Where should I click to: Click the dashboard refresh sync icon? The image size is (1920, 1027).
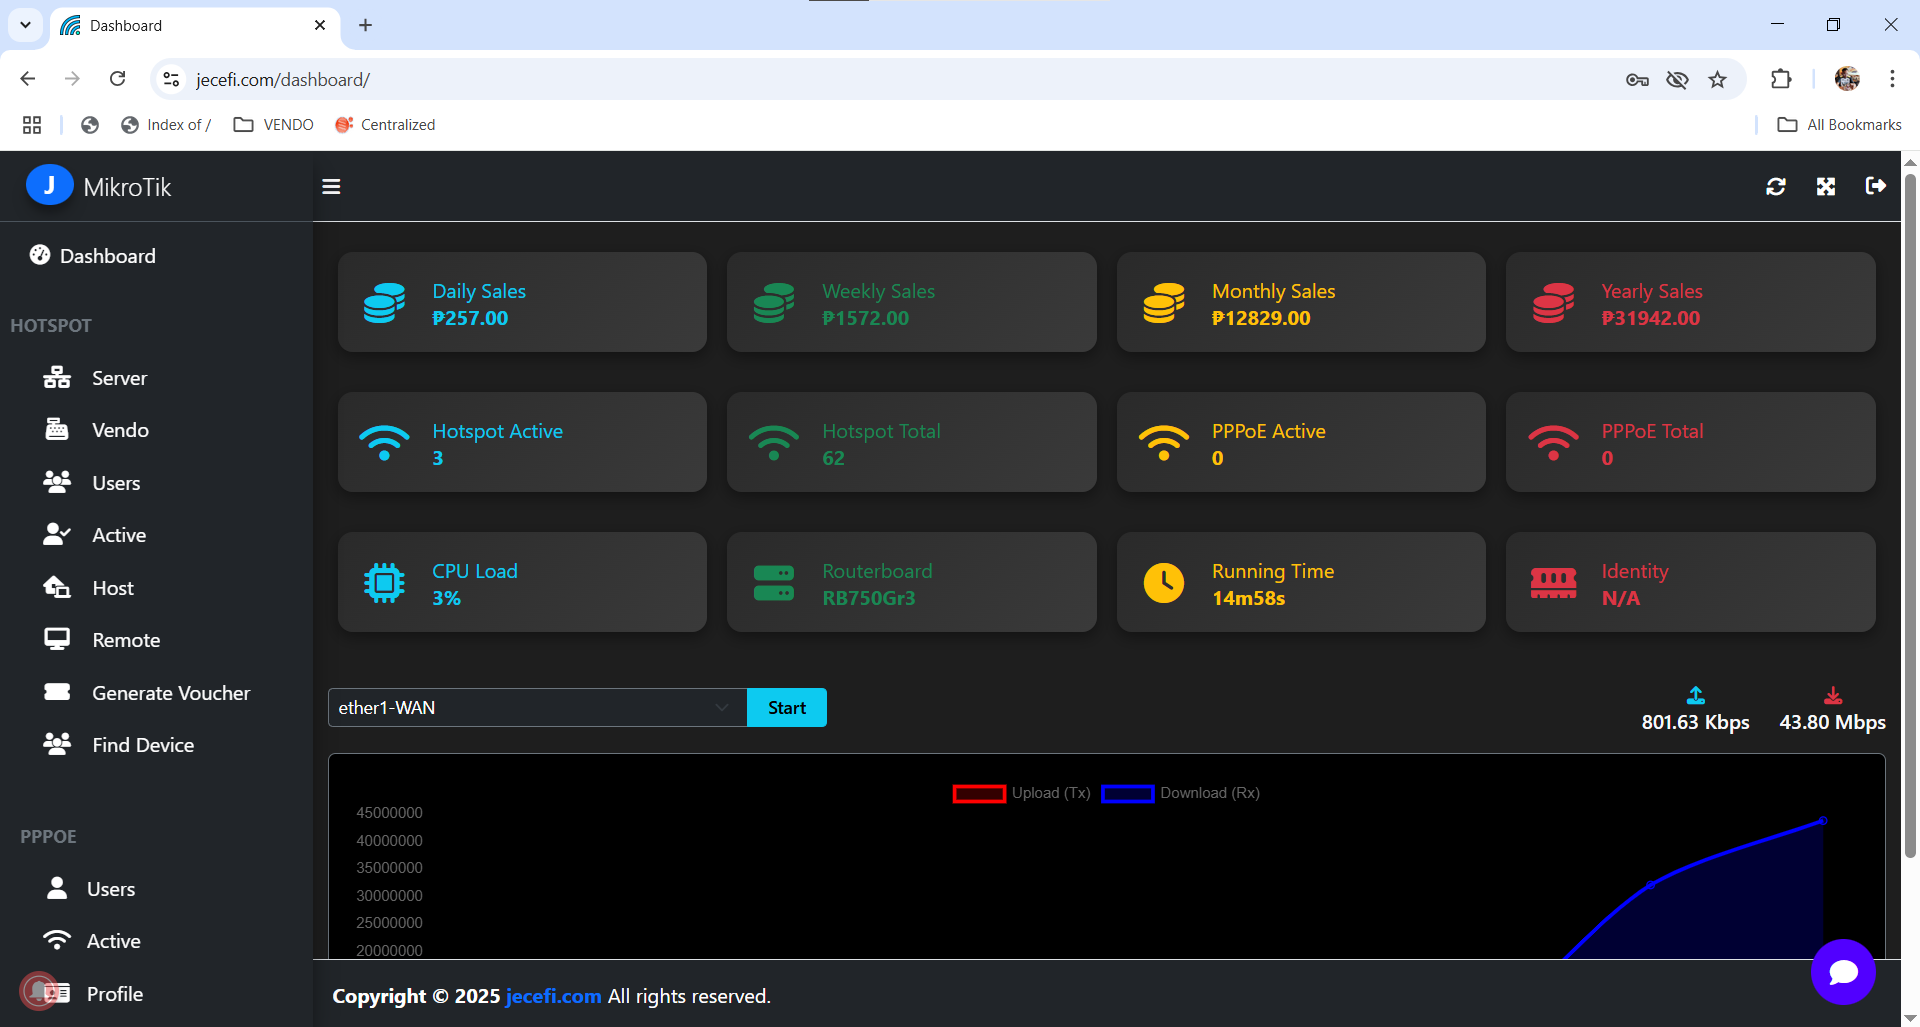(1776, 187)
